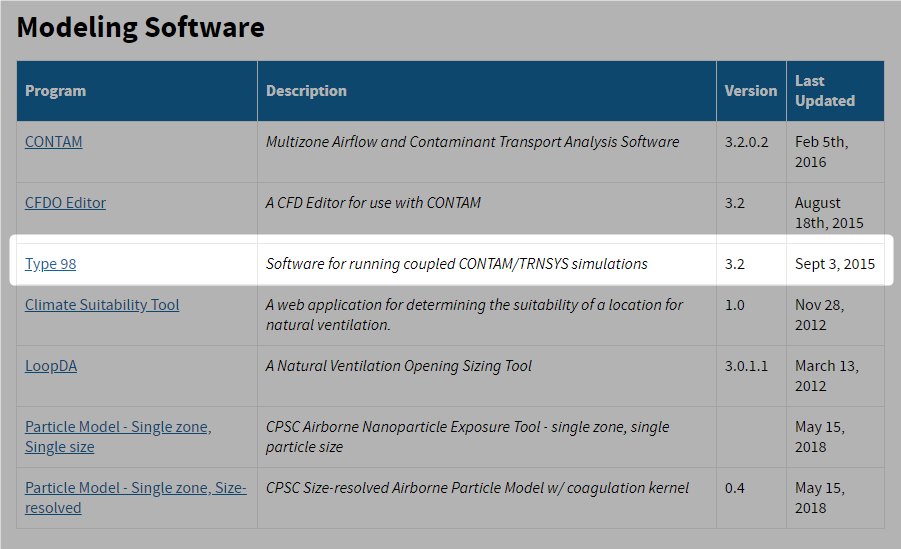Image resolution: width=901 pixels, height=549 pixels.
Task: Open the LoopDA link
Action: pyautogui.click(x=51, y=365)
